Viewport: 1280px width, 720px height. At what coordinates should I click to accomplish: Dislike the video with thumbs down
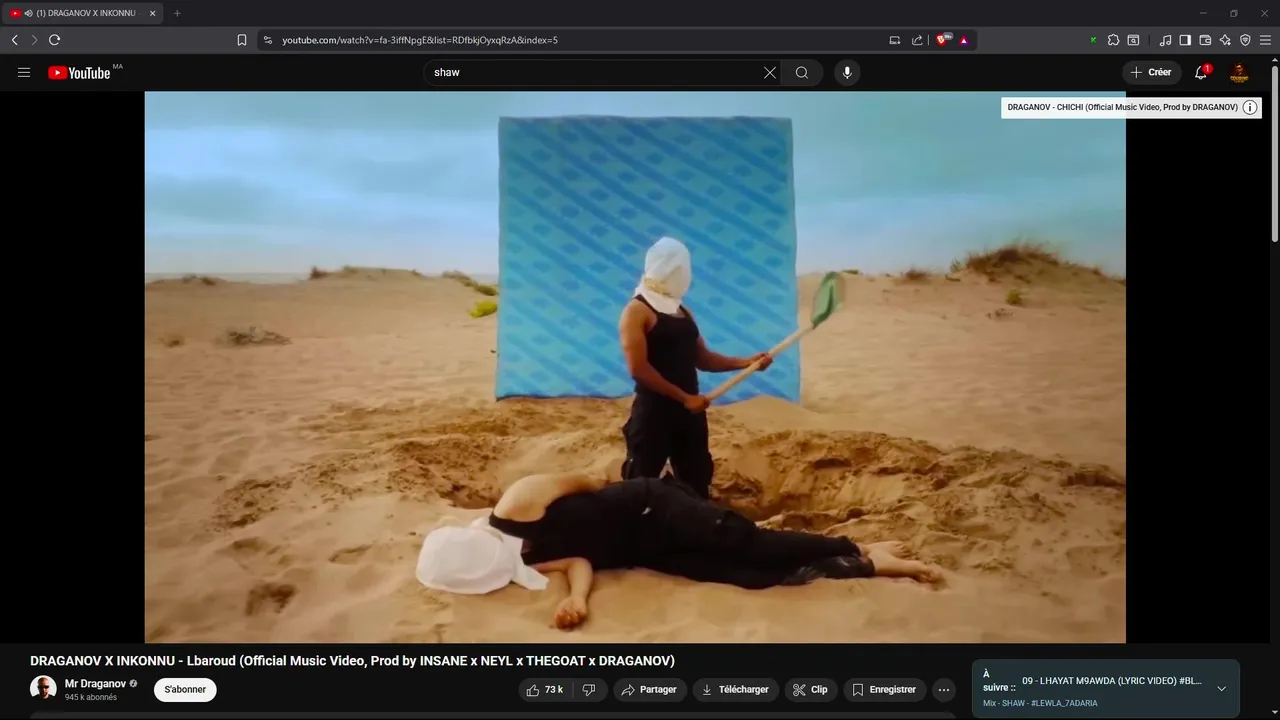(x=589, y=690)
